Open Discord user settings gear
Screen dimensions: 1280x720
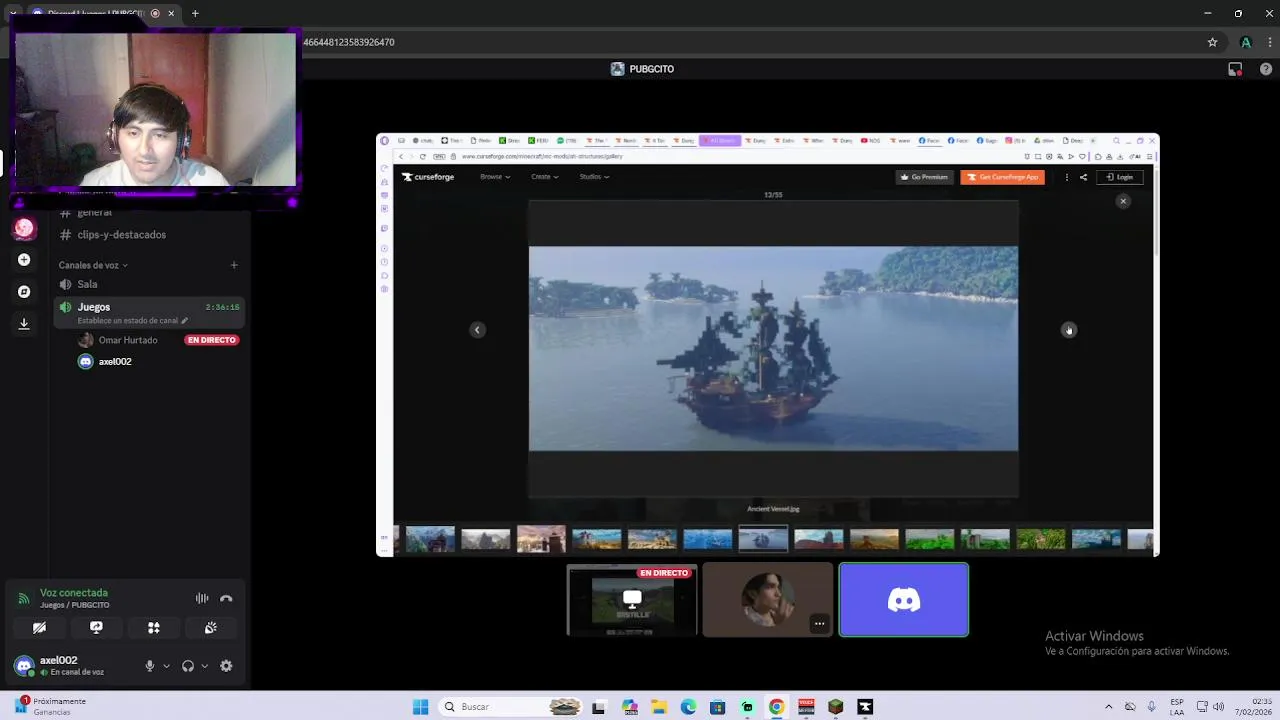tap(226, 666)
